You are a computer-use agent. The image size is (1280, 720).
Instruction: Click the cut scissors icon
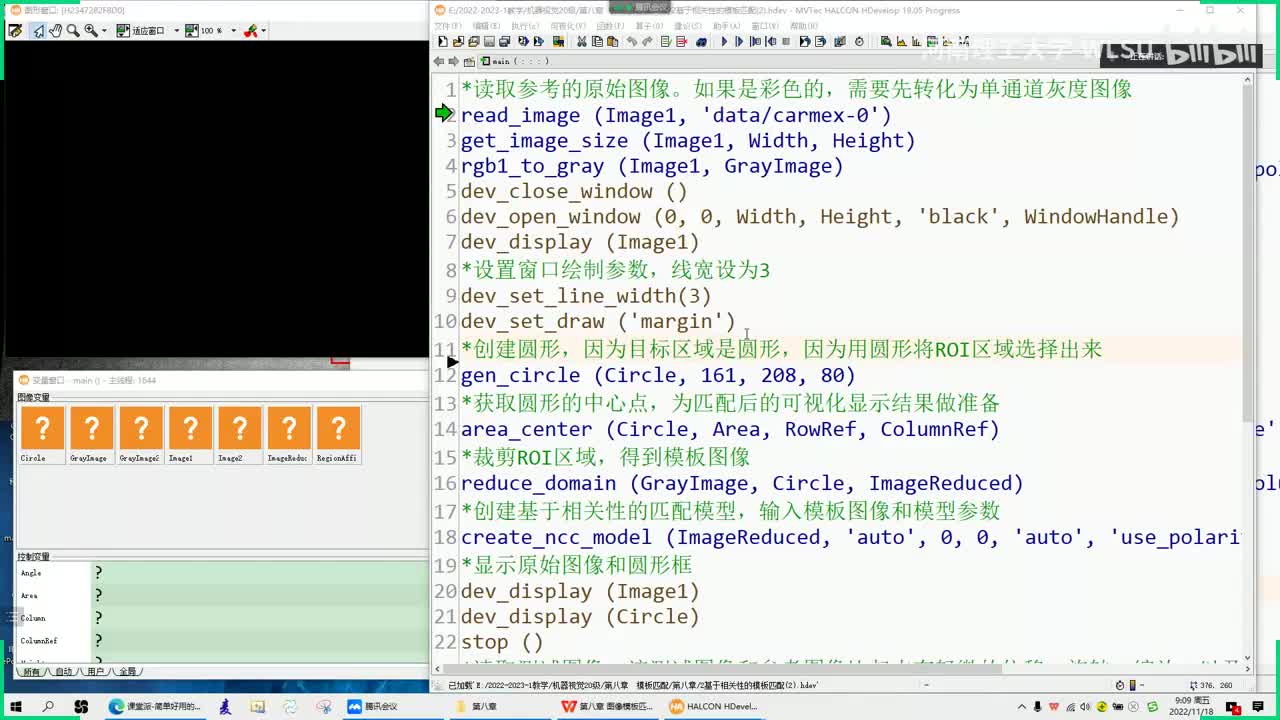click(x=582, y=42)
